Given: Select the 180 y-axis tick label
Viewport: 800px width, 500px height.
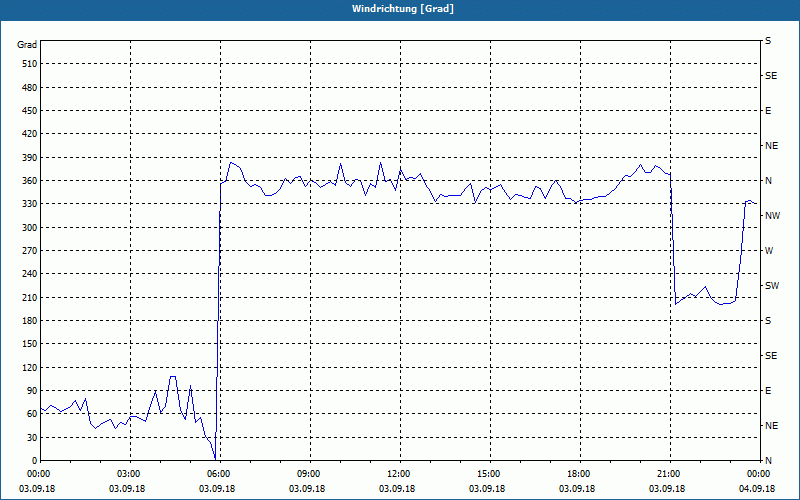Looking at the screenshot, I should click(30, 321).
